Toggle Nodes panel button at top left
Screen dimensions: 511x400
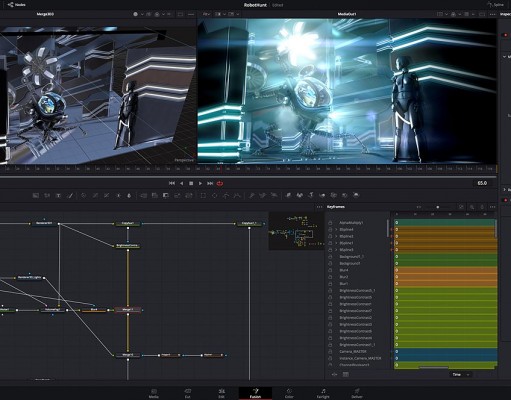tap(16, 5)
